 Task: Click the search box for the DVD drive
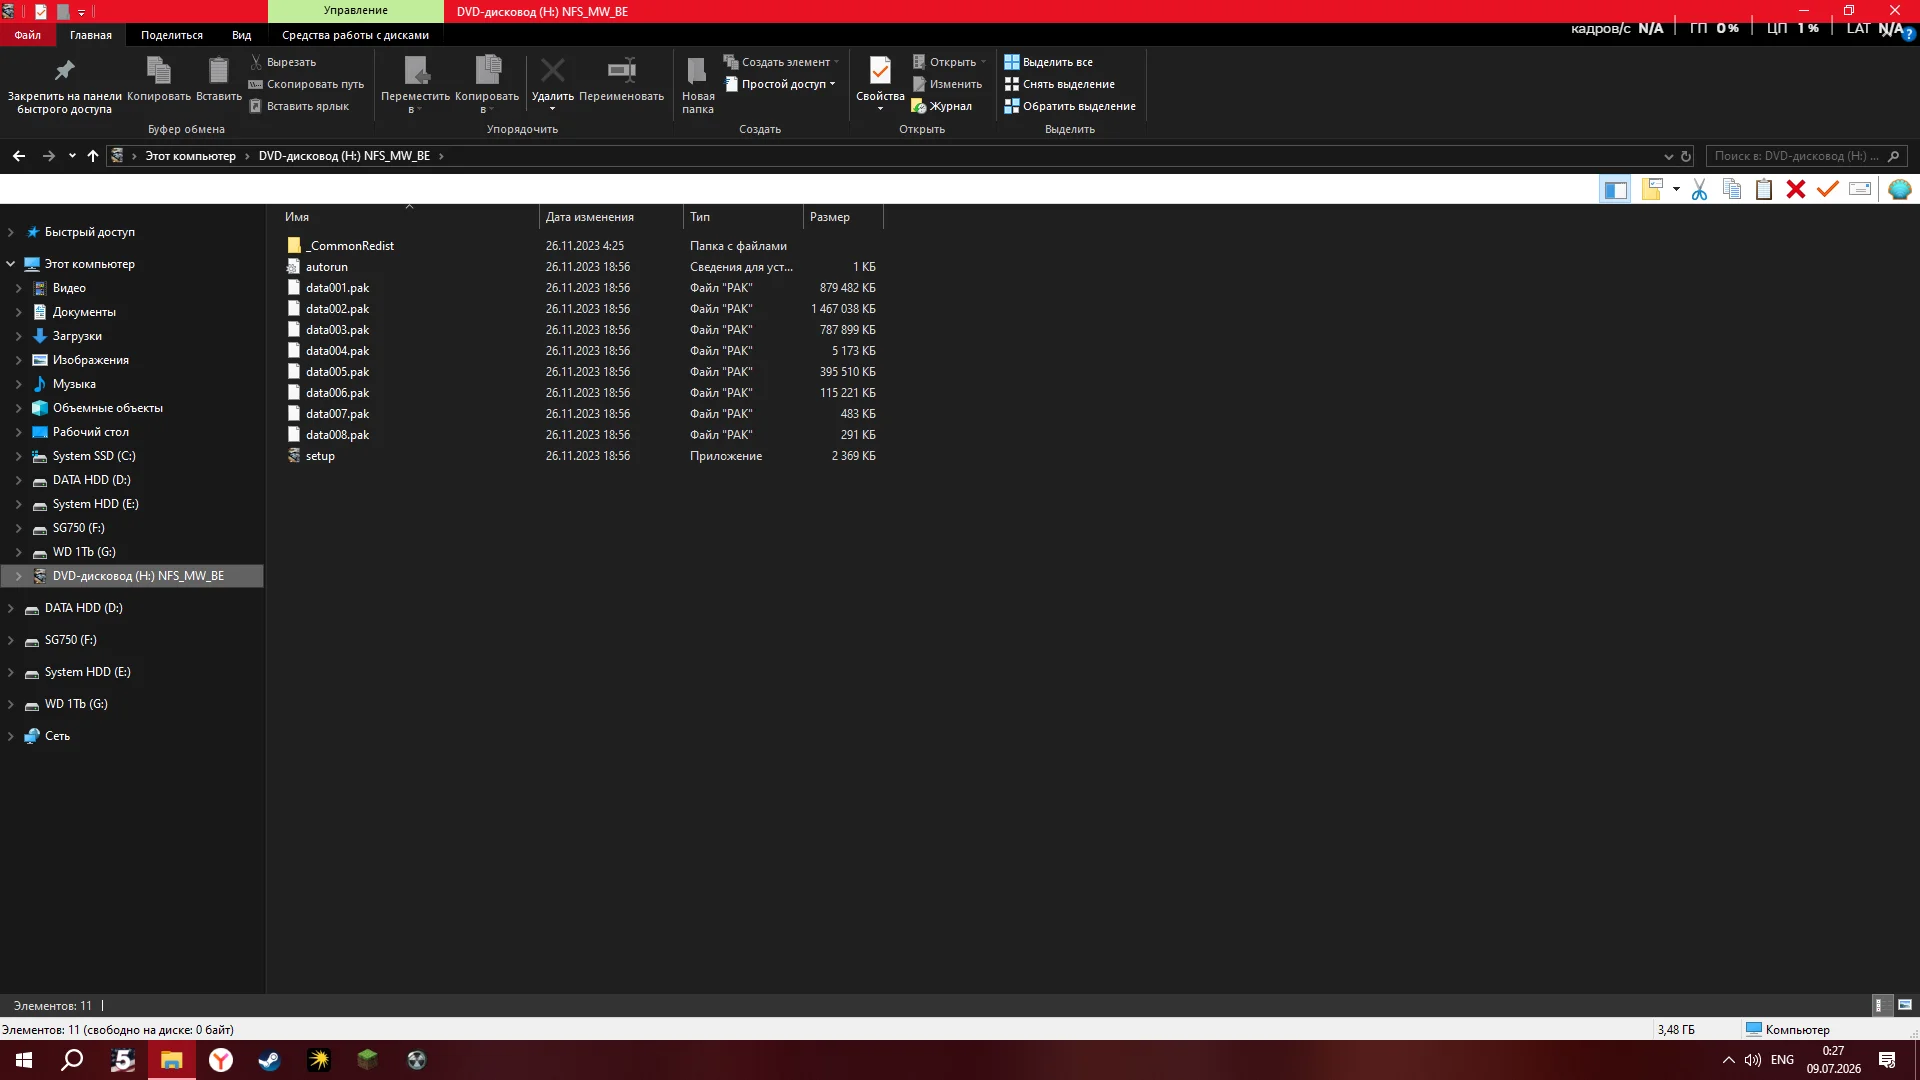tap(1806, 156)
